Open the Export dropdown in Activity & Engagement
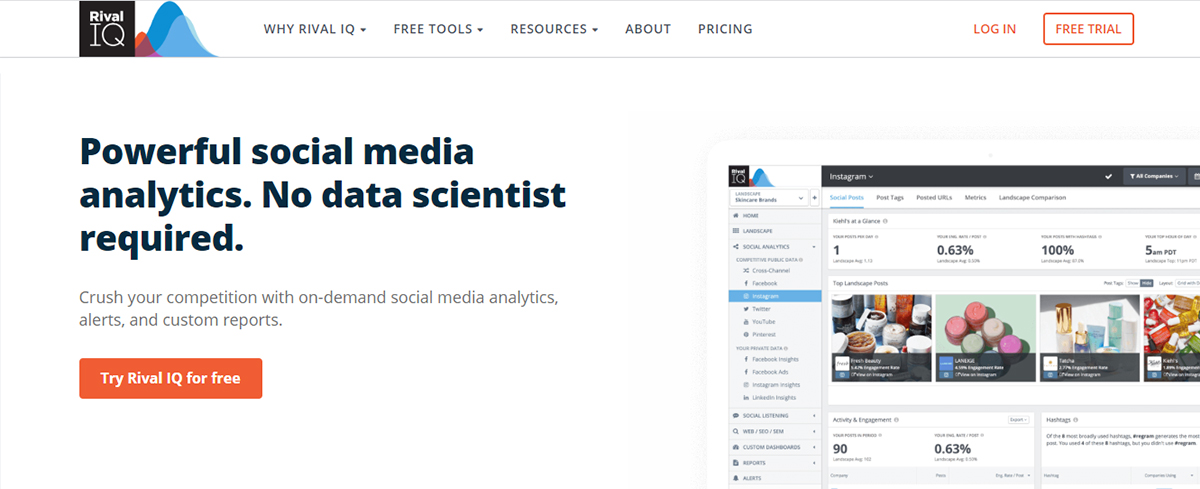This screenshot has width=1200, height=489. 1019,419
